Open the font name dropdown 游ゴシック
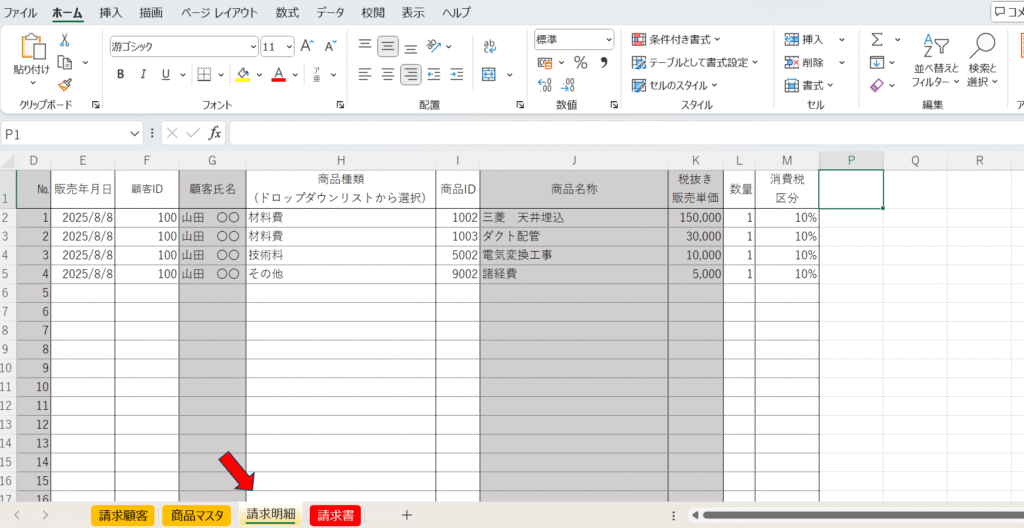The width and height of the screenshot is (1024, 528). (x=183, y=46)
